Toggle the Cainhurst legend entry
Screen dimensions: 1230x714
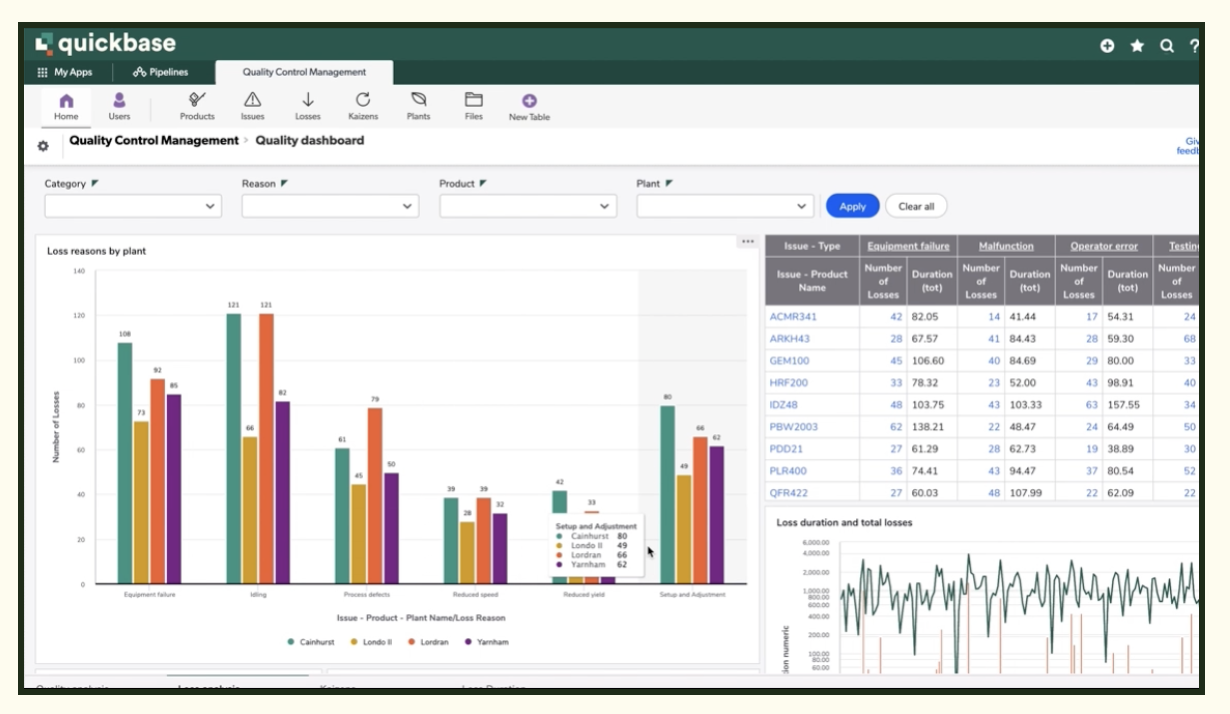pyautogui.click(x=310, y=642)
